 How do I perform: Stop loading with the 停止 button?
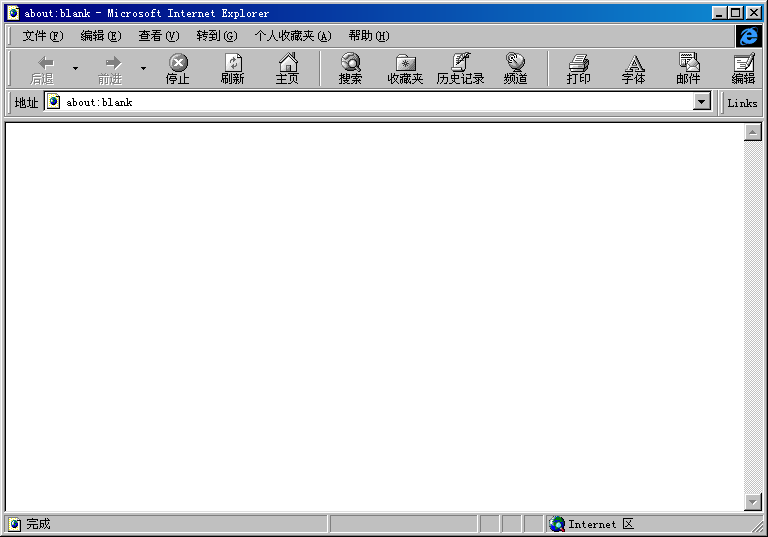(x=178, y=69)
